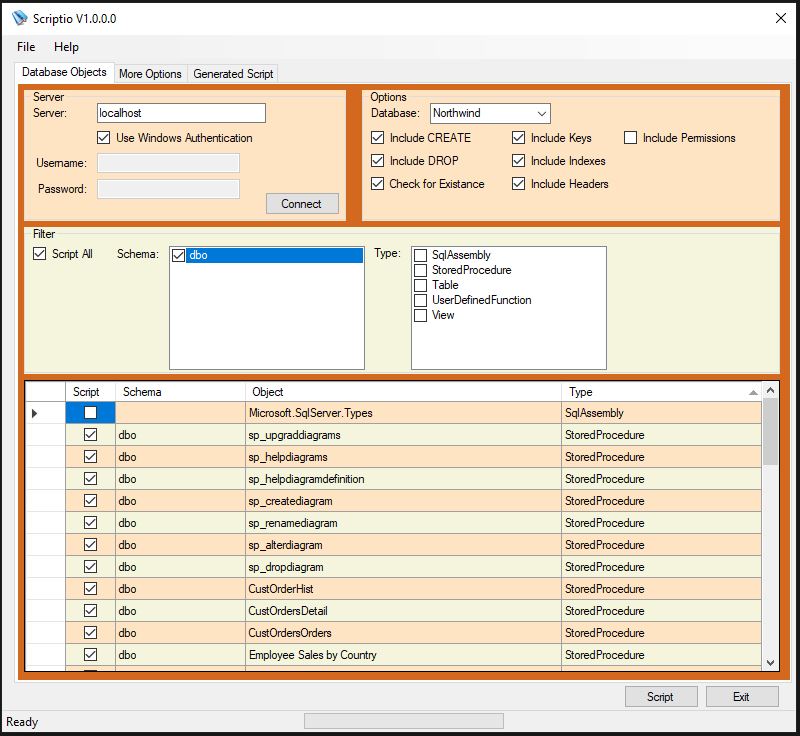Viewport: 800px width, 736px height.
Task: Toggle Include CREATE checkbox
Action: coord(378,138)
